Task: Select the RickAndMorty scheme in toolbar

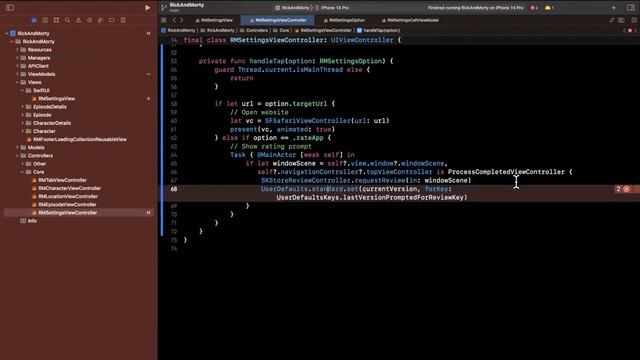Action: click(x=293, y=8)
